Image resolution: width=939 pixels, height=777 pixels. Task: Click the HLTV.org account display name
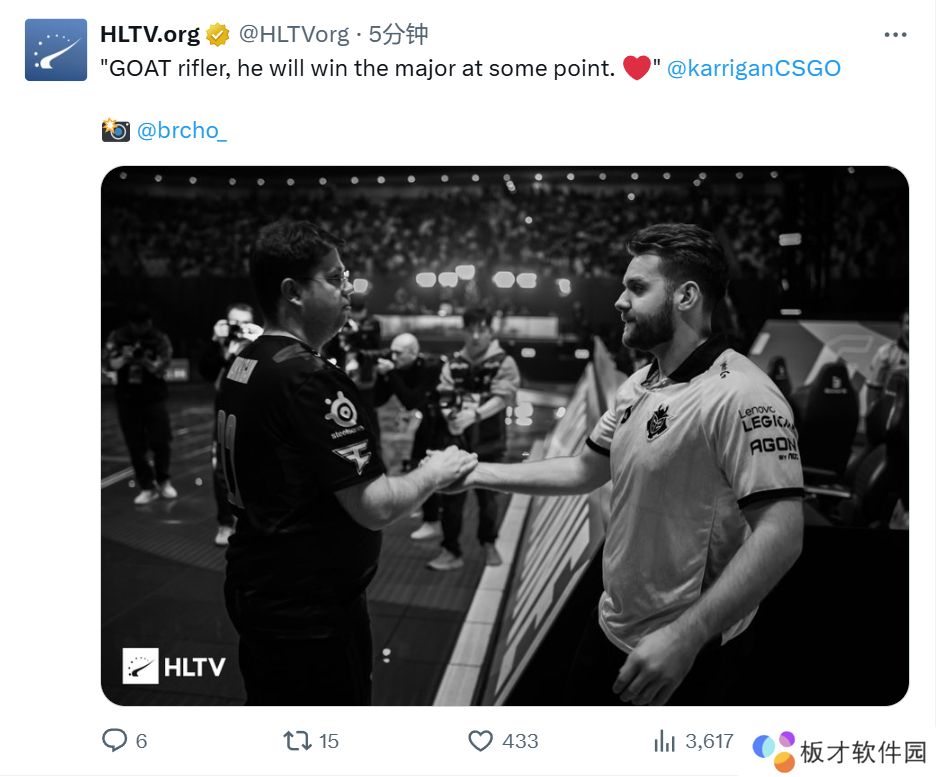(150, 35)
